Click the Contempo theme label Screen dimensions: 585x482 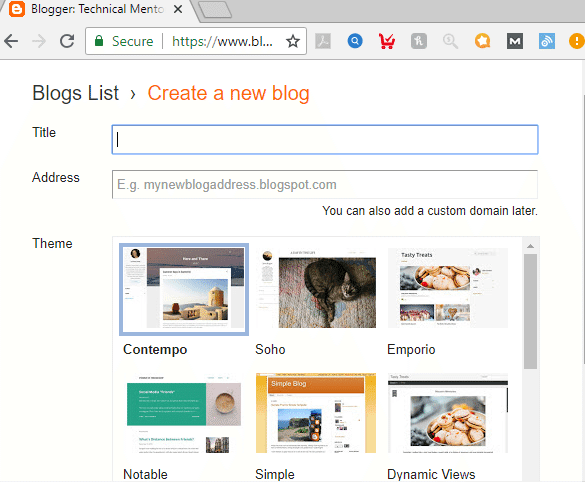pos(155,350)
